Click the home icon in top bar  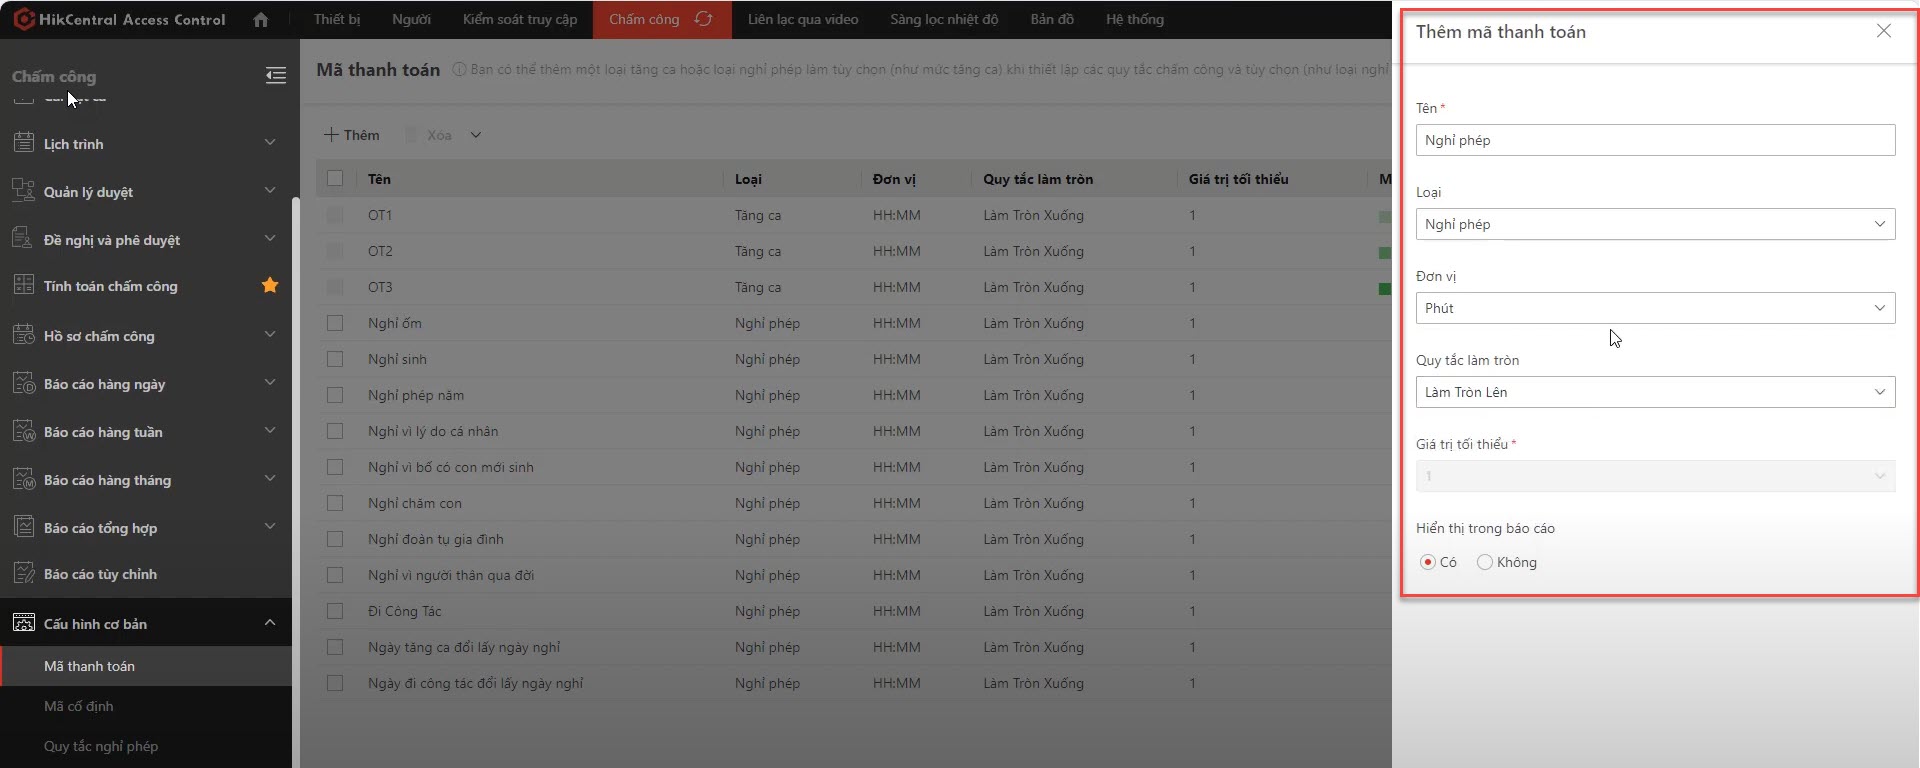261,19
